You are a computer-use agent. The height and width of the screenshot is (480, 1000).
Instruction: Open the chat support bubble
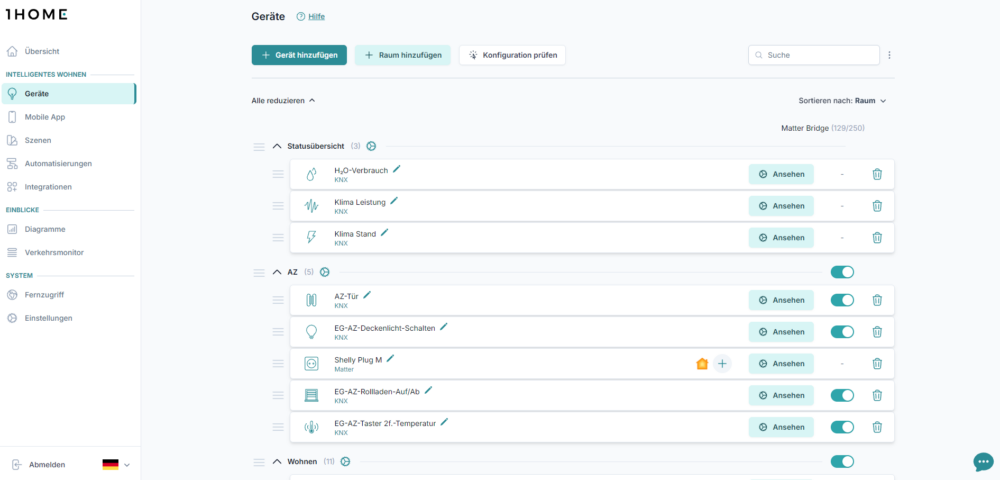coord(983,462)
